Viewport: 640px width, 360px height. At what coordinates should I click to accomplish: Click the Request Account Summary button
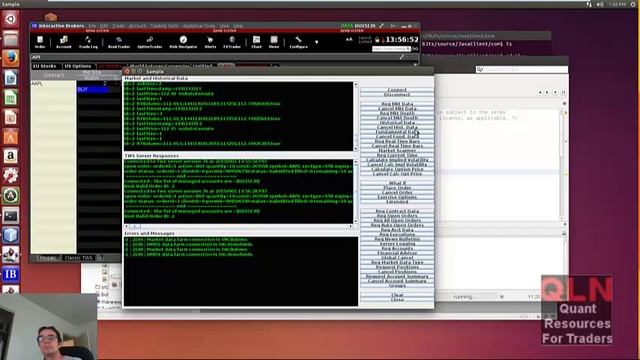click(397, 276)
